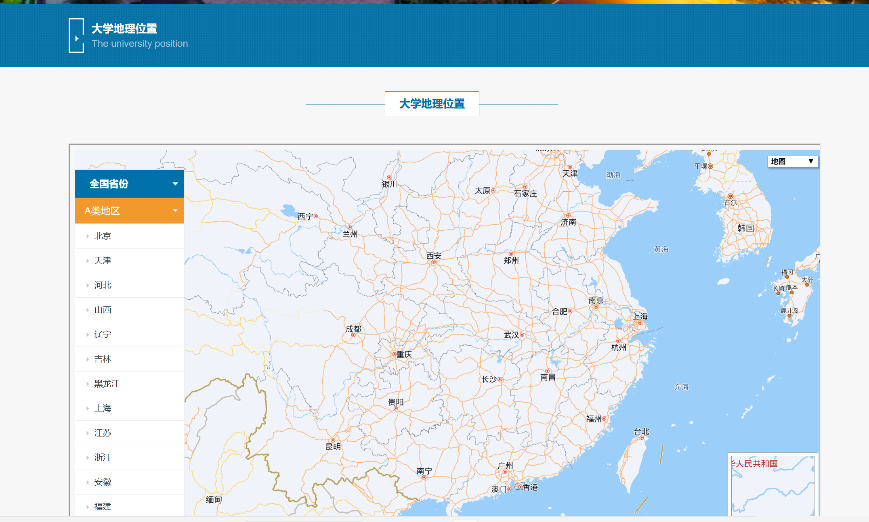Image resolution: width=869 pixels, height=522 pixels.
Task: Choose 河北 from the sidebar list
Action: tap(103, 285)
